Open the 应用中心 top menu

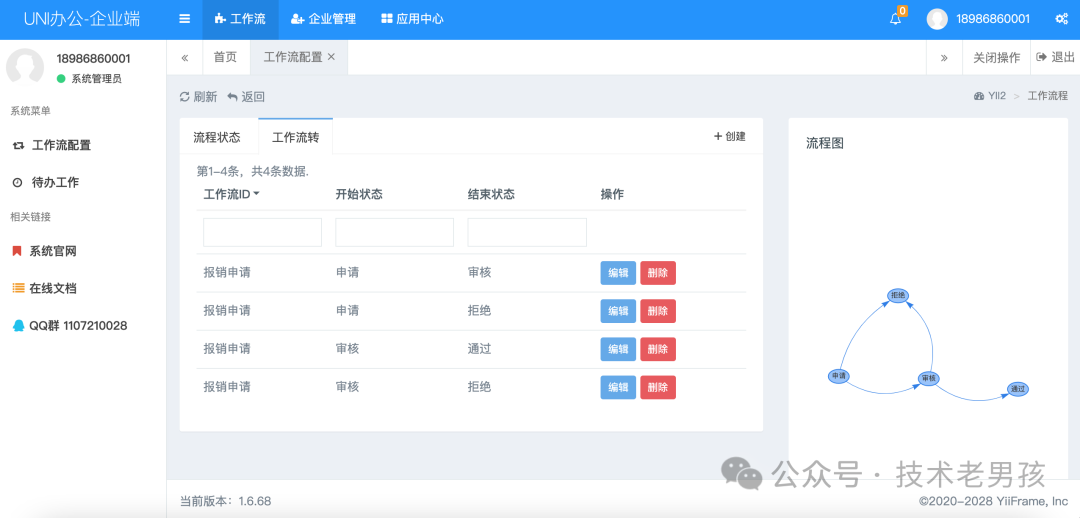coord(412,19)
